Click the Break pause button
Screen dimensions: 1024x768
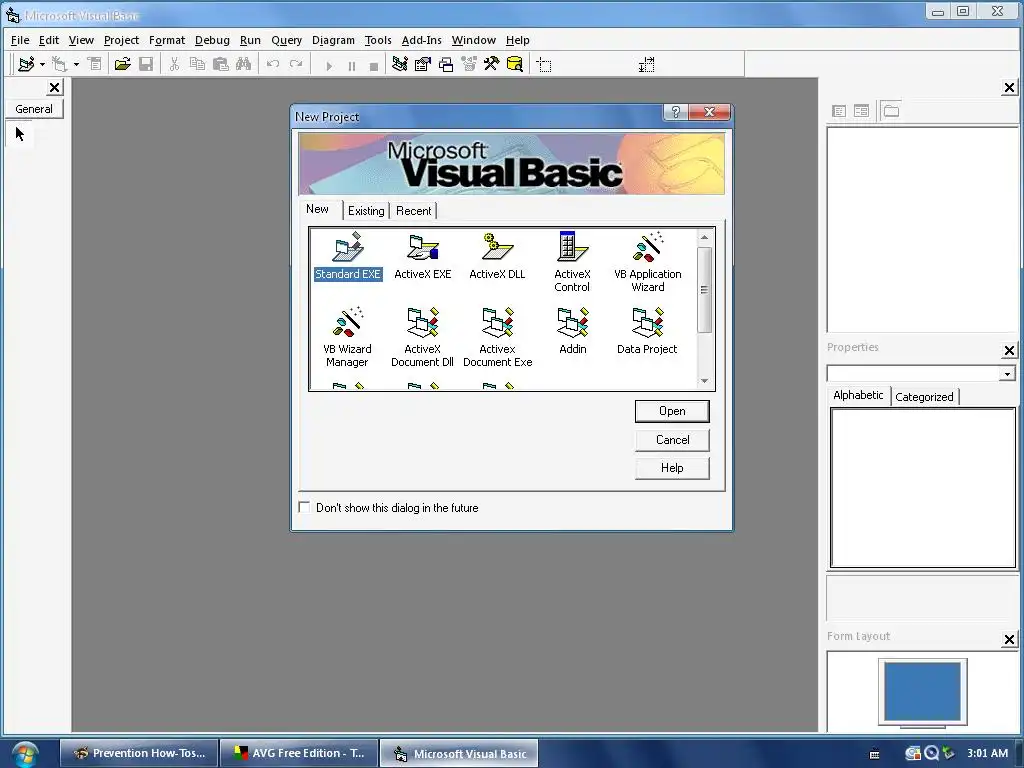point(351,65)
